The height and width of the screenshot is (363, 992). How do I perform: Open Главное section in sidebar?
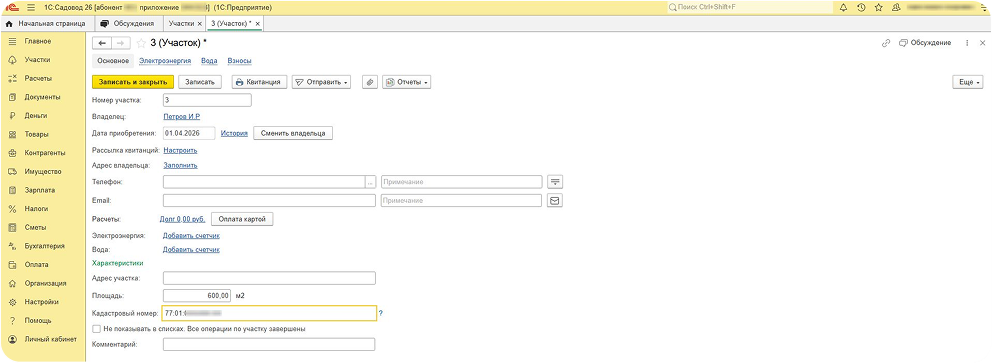[37, 41]
